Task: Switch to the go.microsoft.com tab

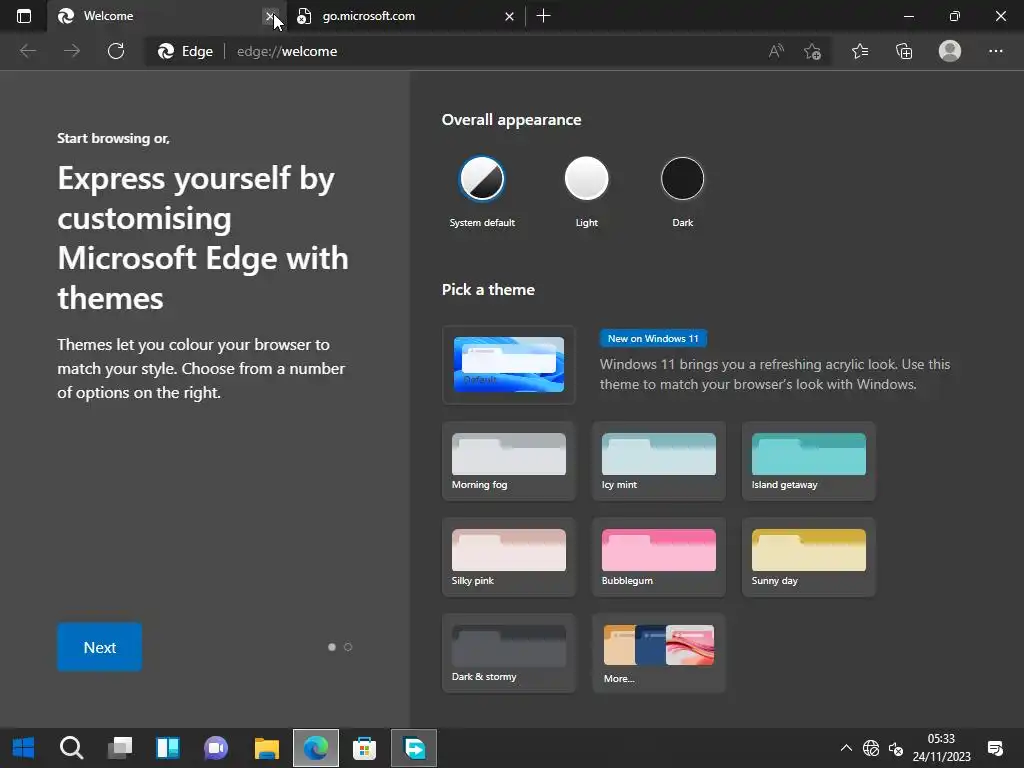Action: pyautogui.click(x=405, y=16)
